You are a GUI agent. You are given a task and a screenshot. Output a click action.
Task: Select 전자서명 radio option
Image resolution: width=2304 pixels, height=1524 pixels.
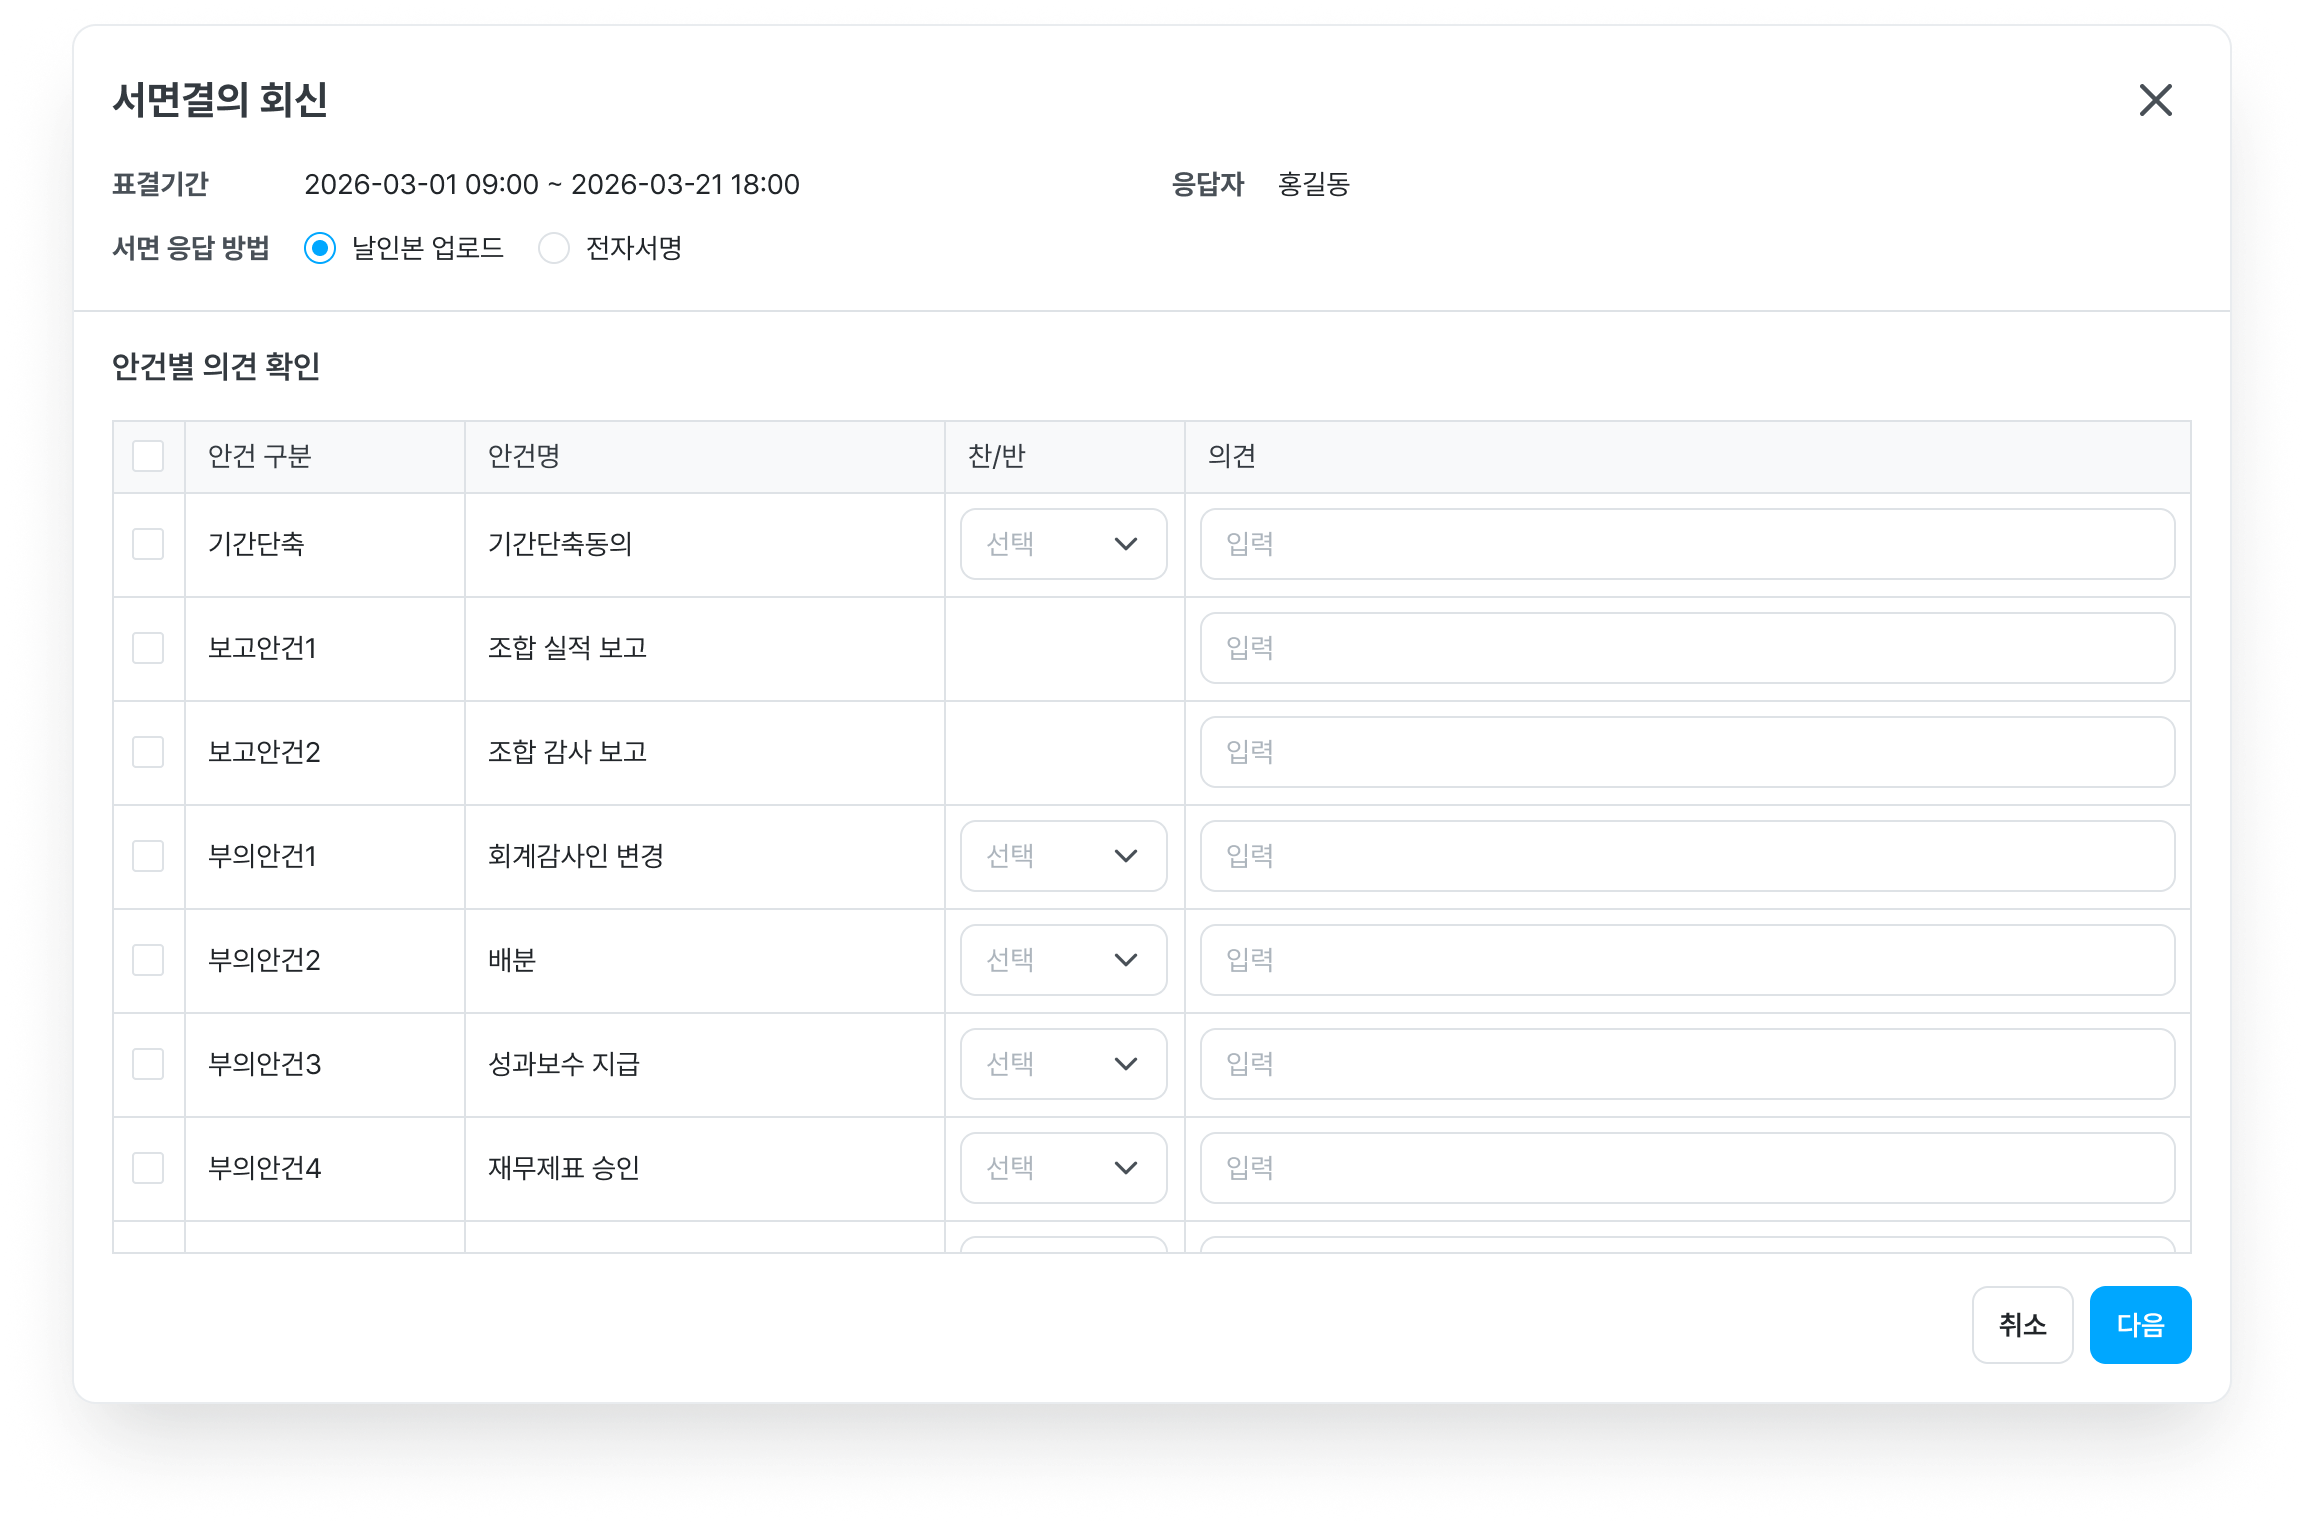pyautogui.click(x=554, y=248)
